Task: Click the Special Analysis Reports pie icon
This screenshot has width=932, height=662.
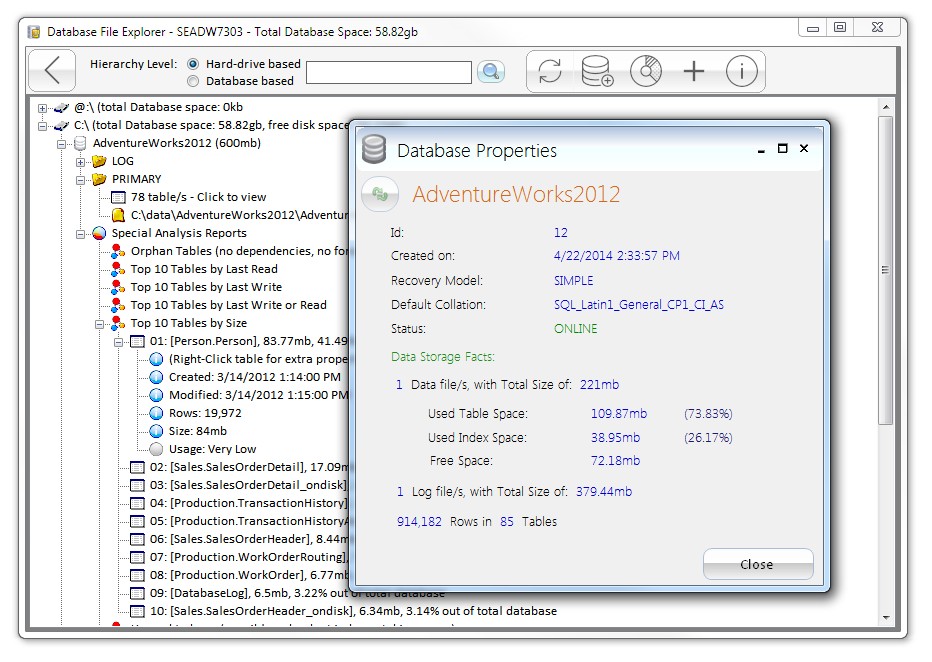Action: (99, 233)
